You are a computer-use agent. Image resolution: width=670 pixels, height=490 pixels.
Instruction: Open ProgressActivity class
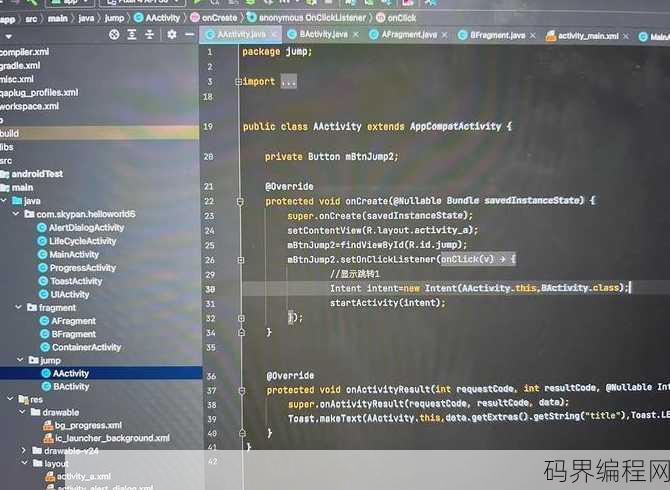(x=77, y=268)
